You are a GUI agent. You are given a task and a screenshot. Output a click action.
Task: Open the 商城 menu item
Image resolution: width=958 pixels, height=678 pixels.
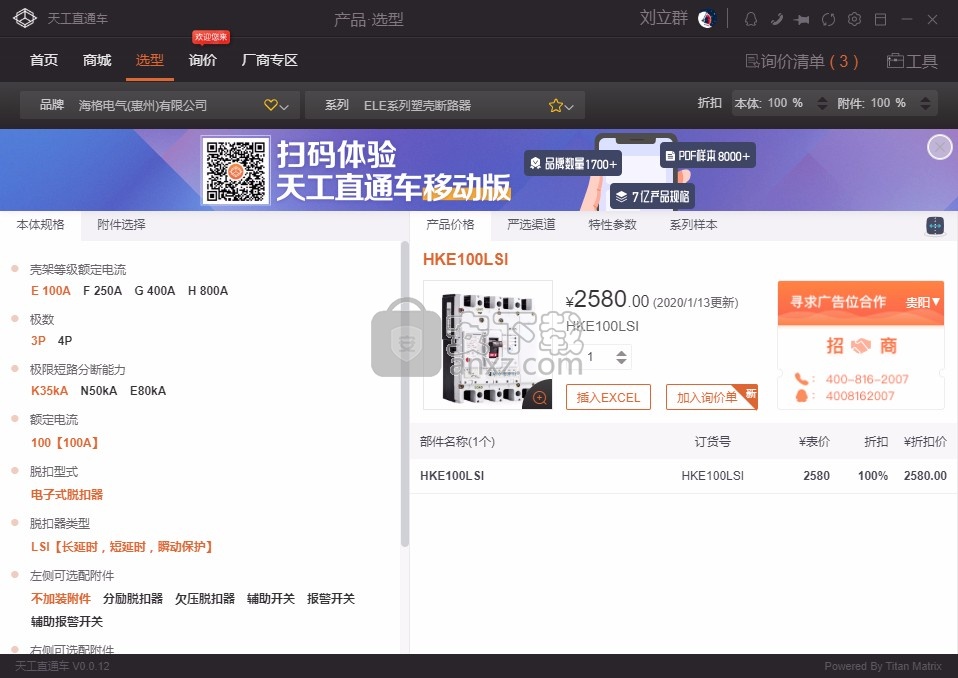coord(97,60)
